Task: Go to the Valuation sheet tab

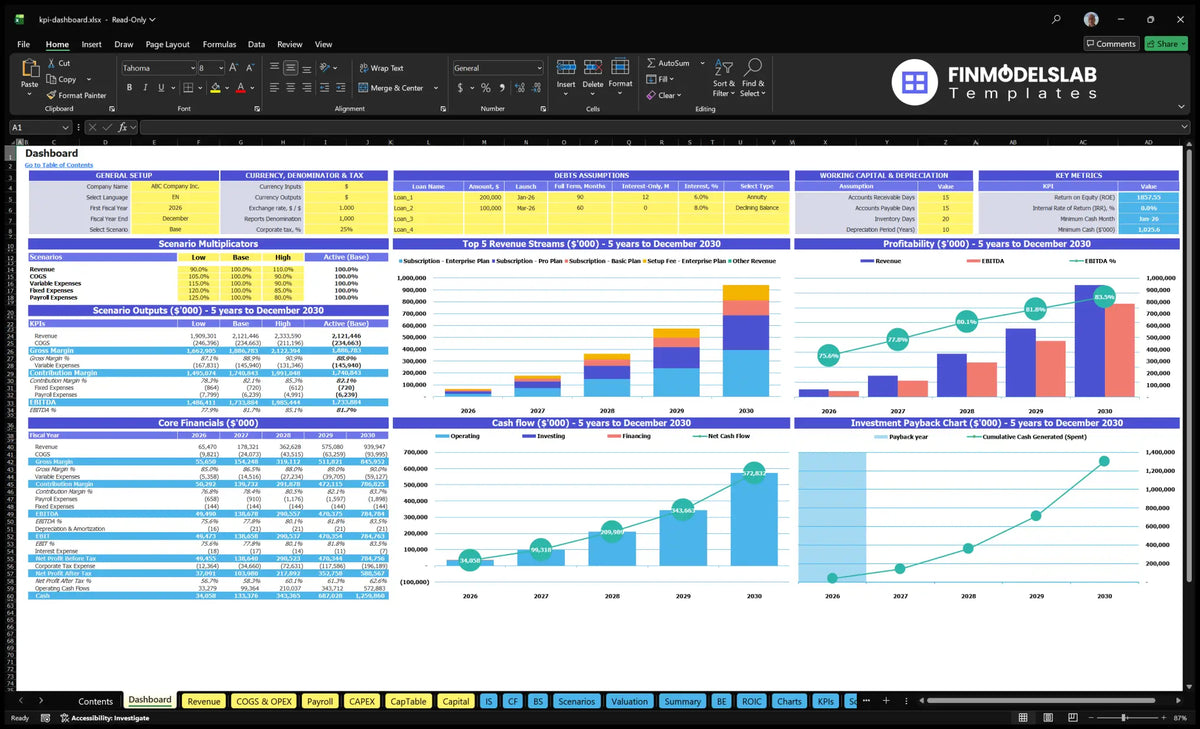Action: [629, 701]
